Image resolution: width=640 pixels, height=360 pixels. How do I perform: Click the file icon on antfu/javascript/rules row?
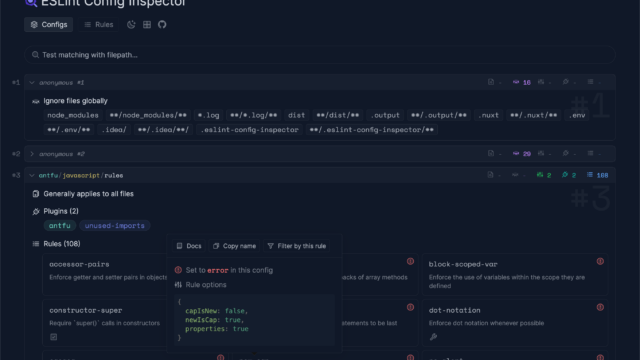point(490,175)
